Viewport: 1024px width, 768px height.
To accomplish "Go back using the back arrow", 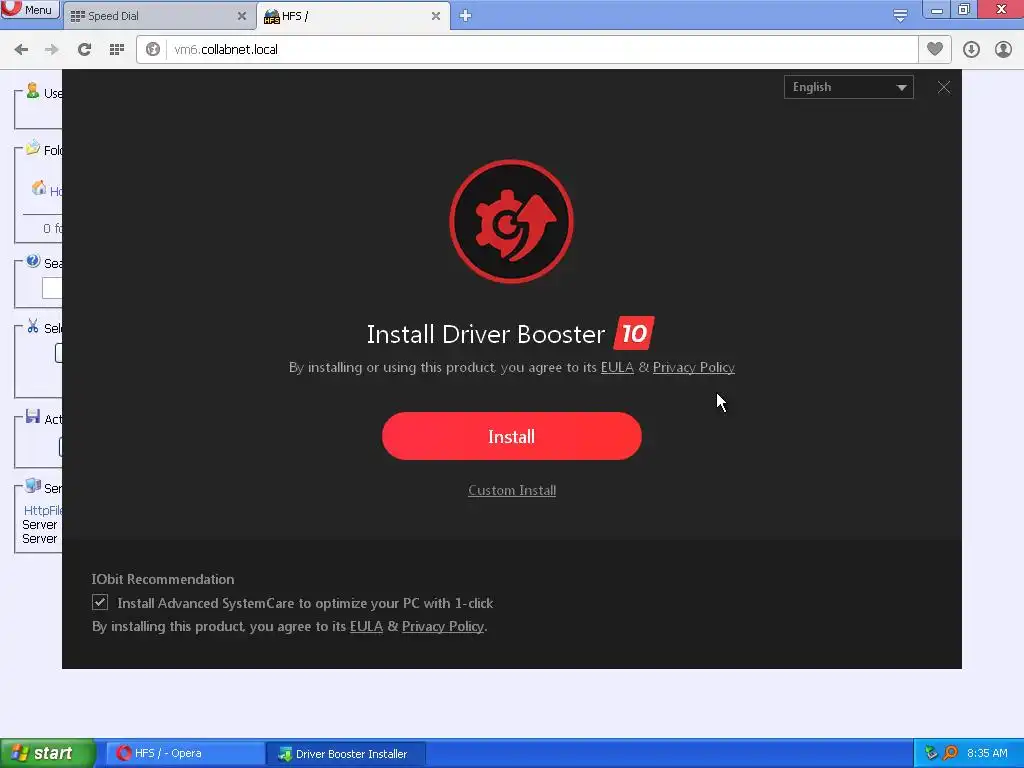I will tap(21, 50).
